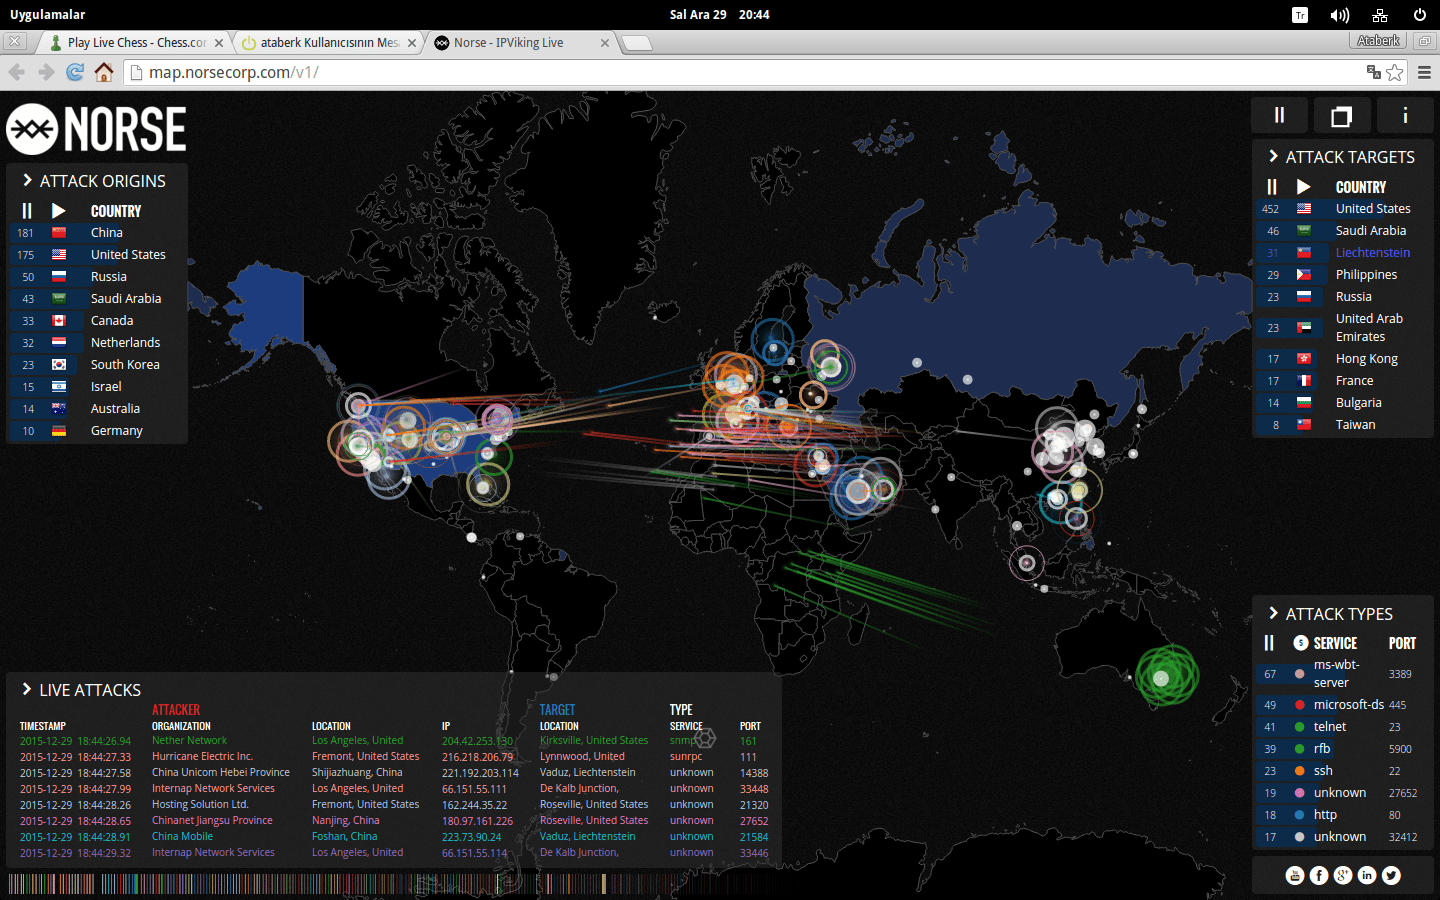
Task: Select the http service row
Action: pos(1343,815)
